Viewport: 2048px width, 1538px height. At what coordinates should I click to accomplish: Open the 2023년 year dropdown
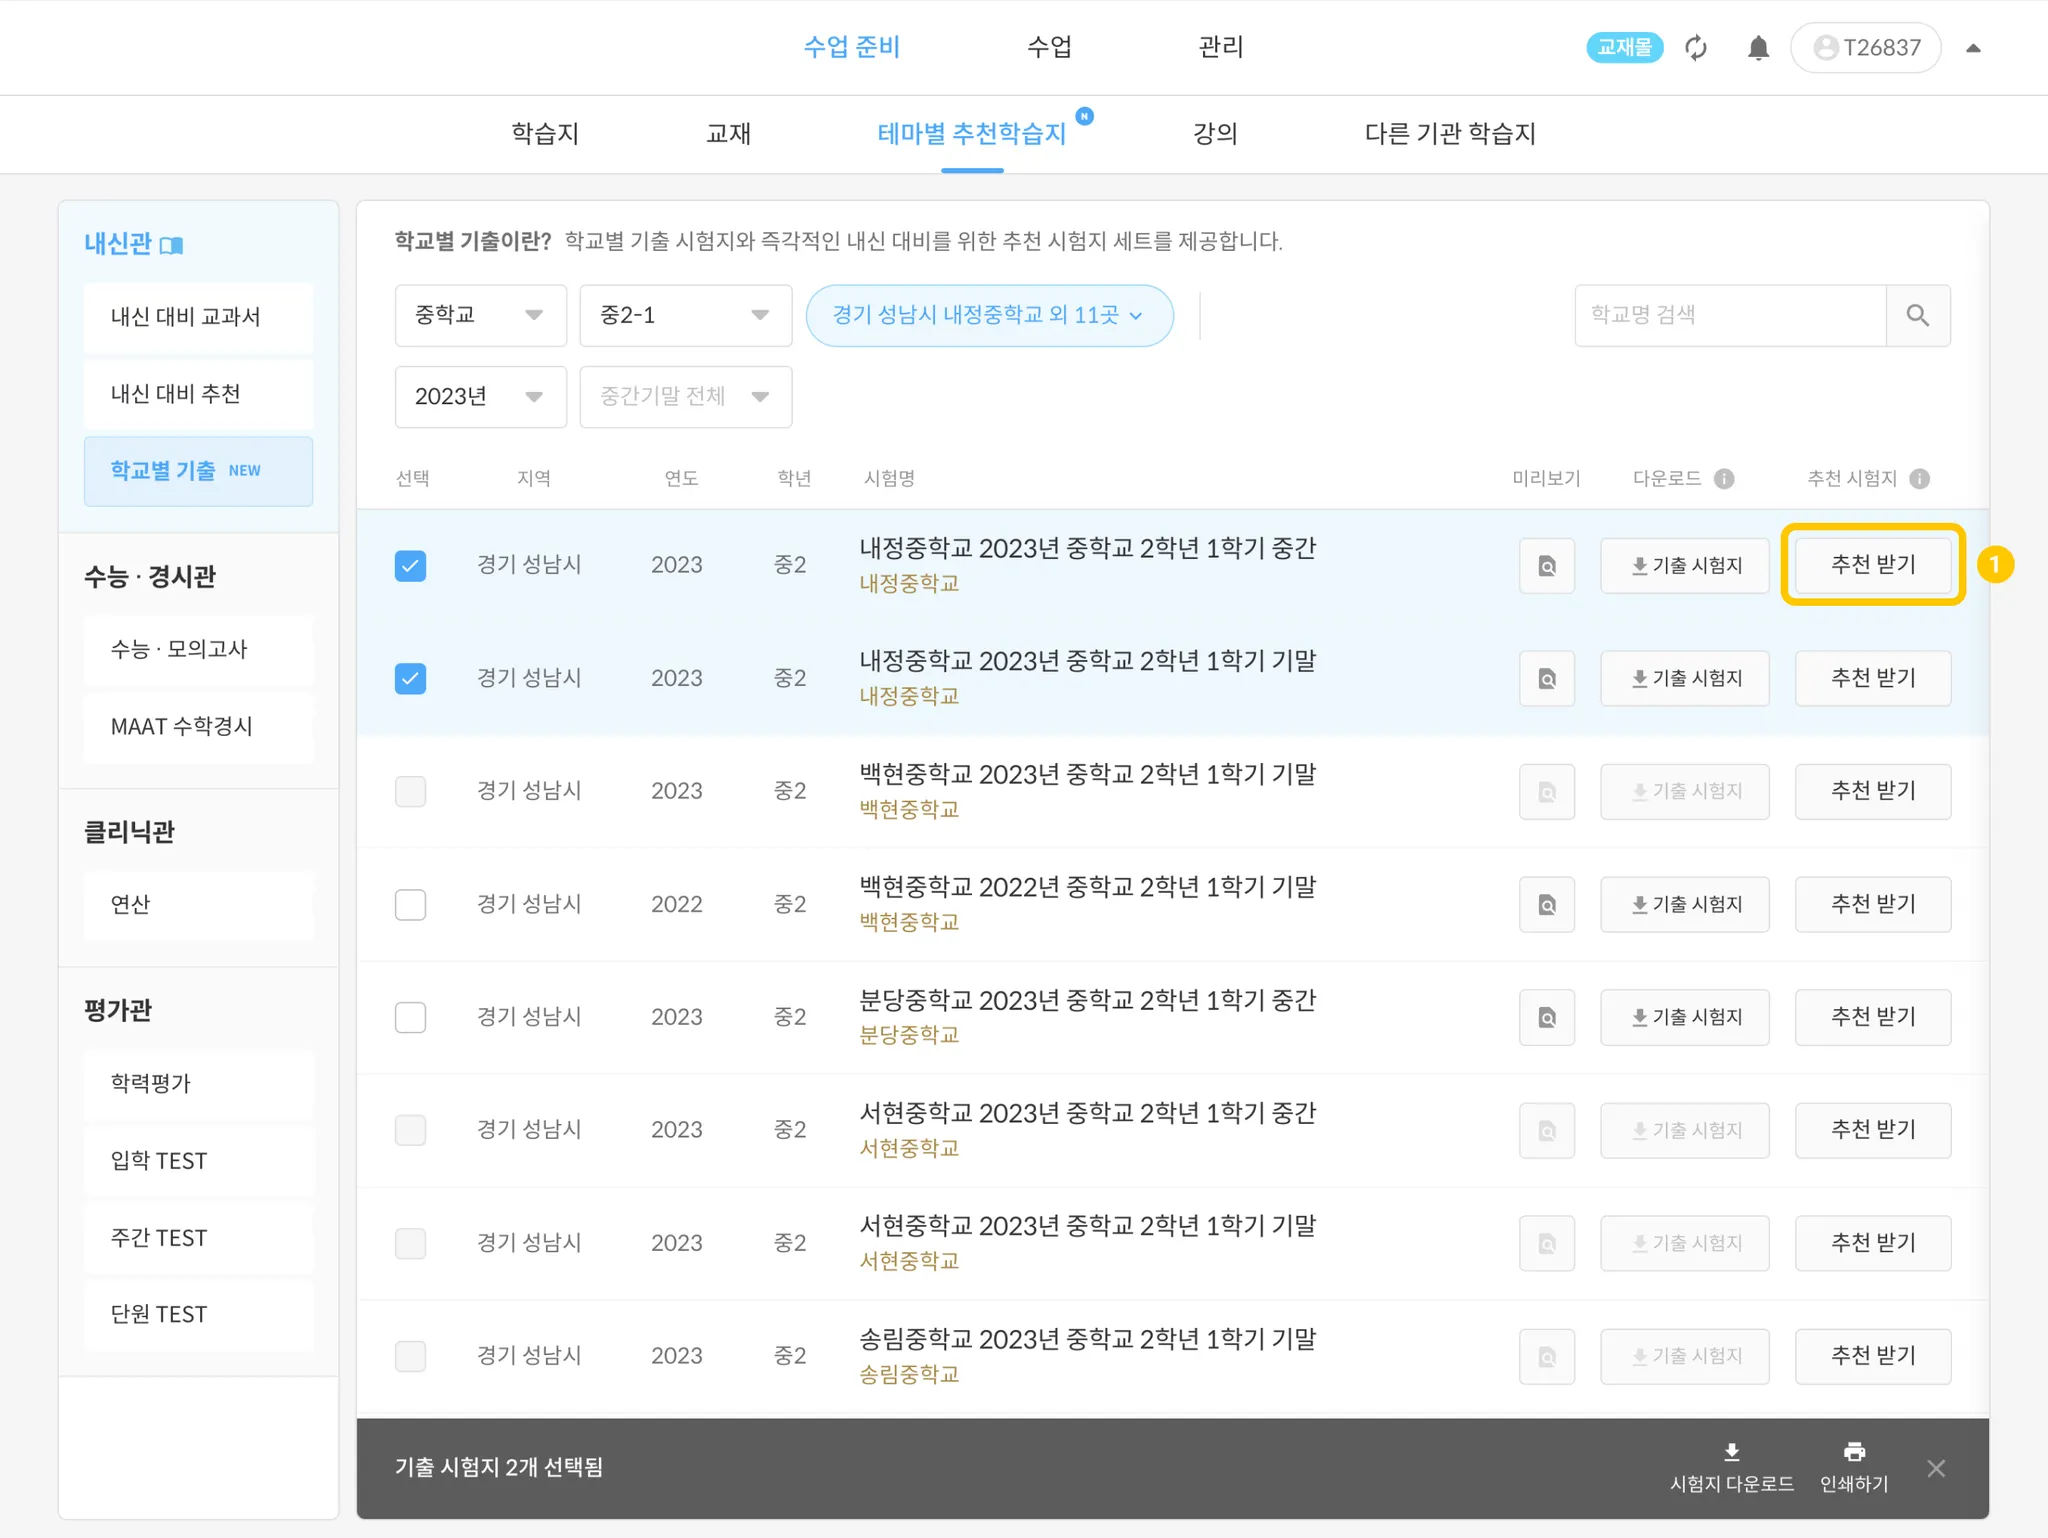(x=480, y=397)
